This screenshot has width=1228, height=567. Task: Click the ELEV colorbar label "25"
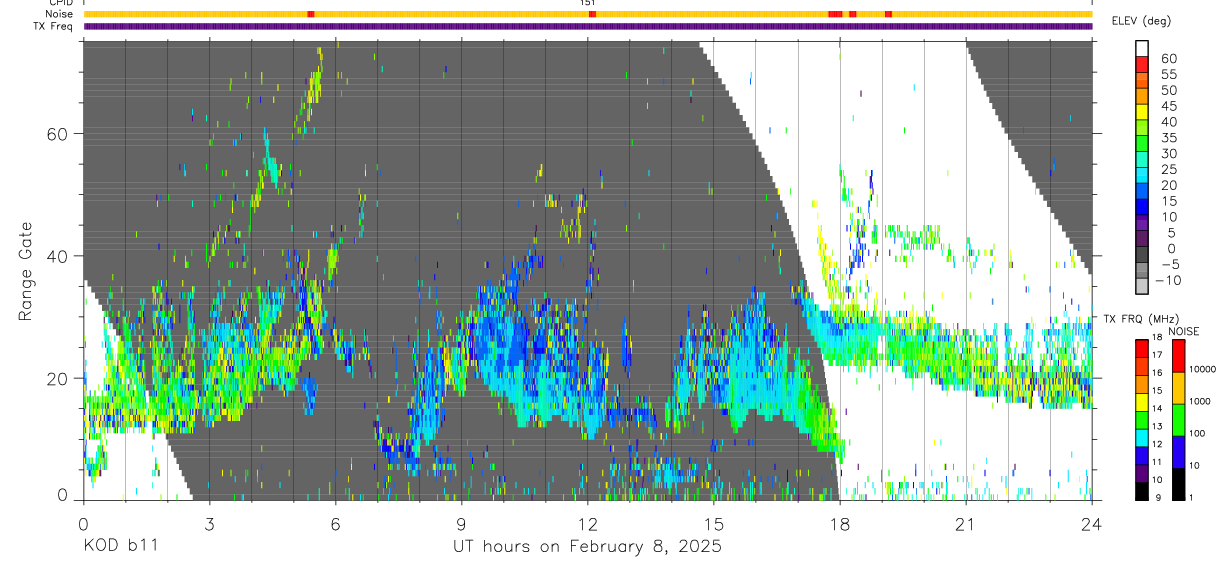[x=1167, y=169]
